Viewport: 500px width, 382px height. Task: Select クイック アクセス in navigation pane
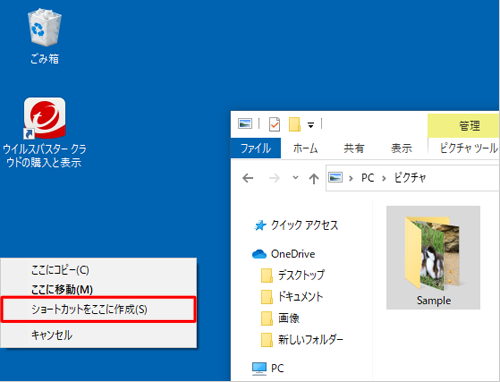coord(305,225)
